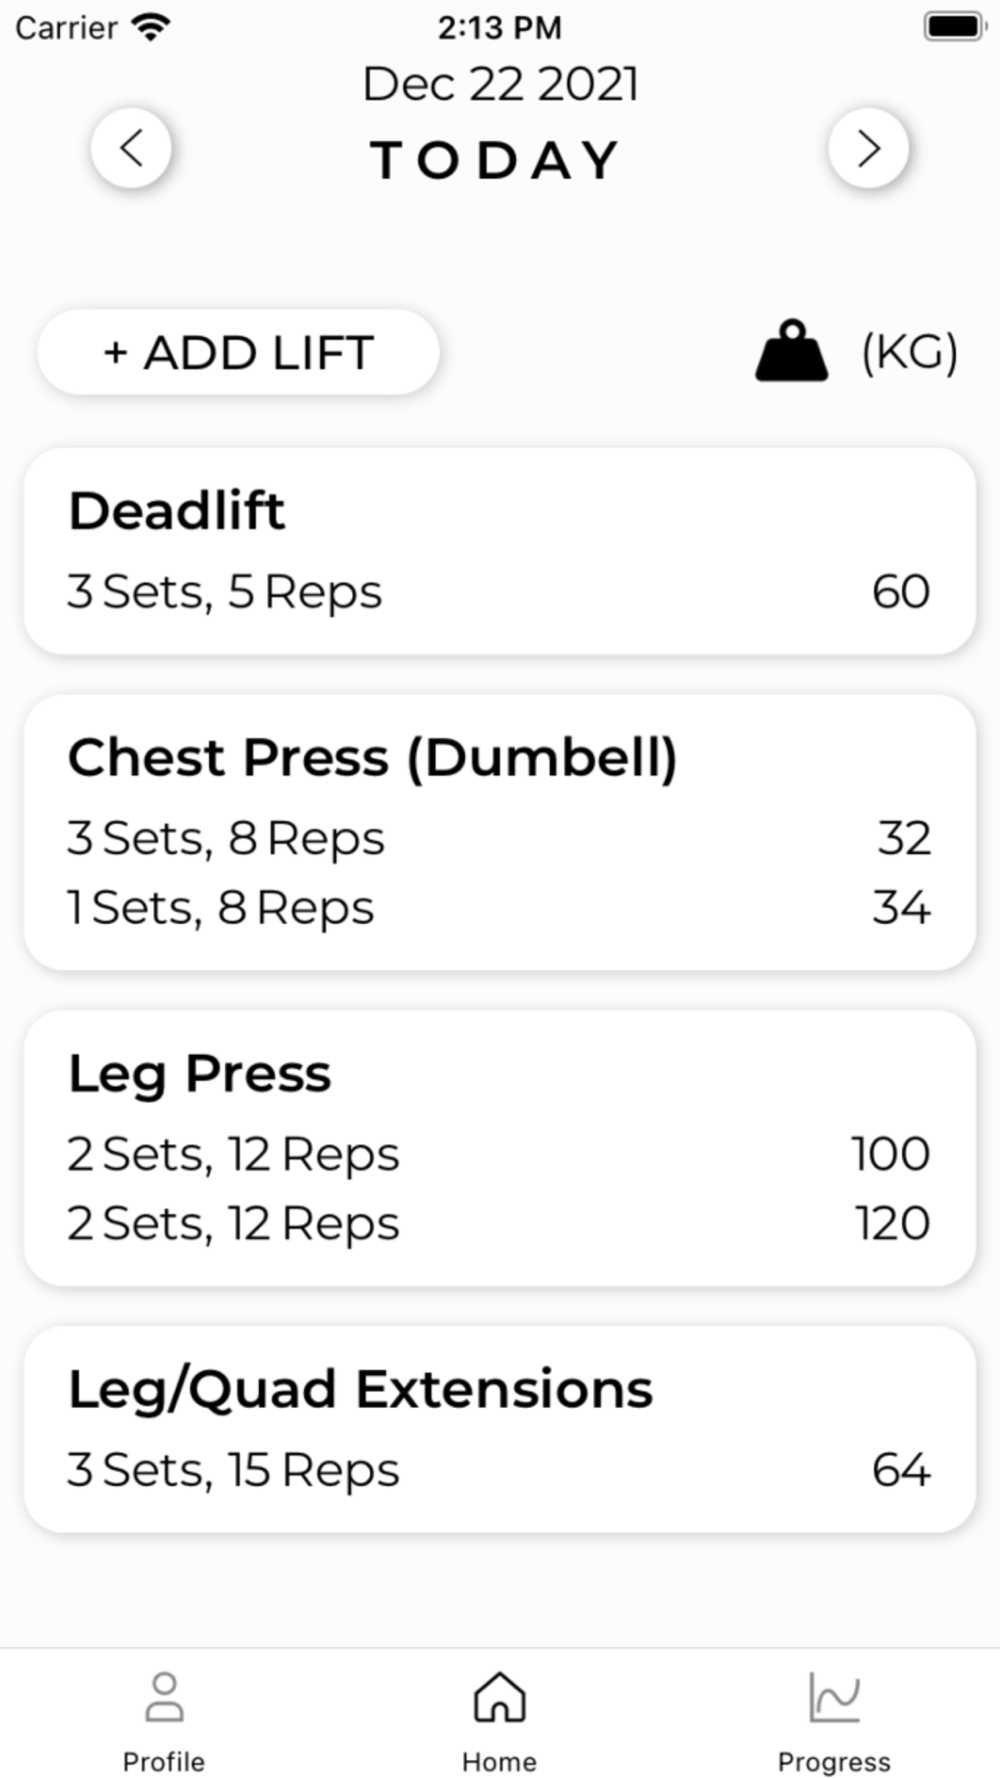This screenshot has width=1000, height=1778.
Task: Tap the Wi-Fi status icon
Action: [x=151, y=27]
